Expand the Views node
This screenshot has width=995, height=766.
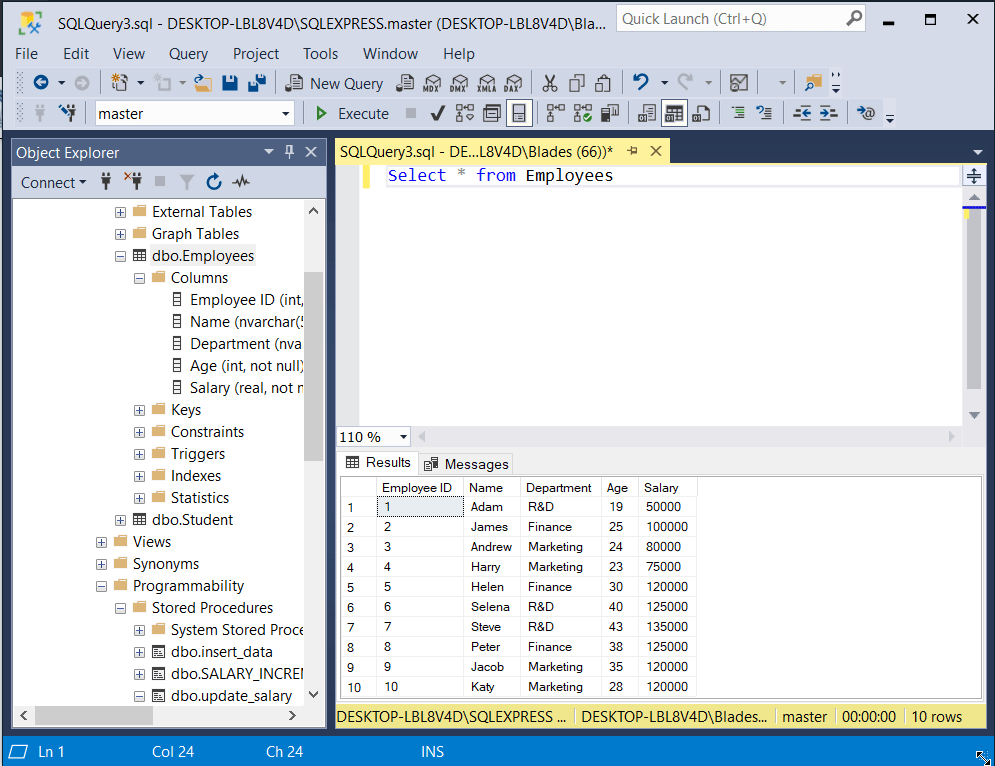coord(101,541)
